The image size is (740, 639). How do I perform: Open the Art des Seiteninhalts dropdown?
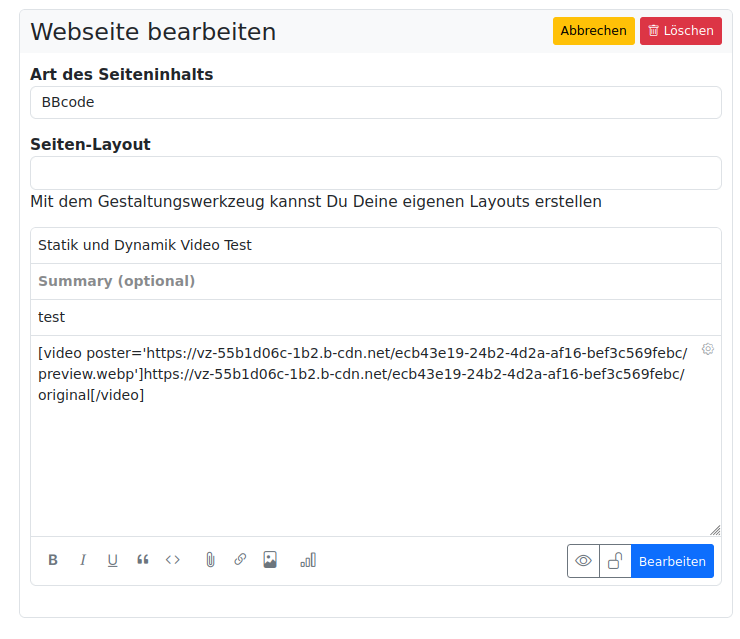[x=375, y=102]
